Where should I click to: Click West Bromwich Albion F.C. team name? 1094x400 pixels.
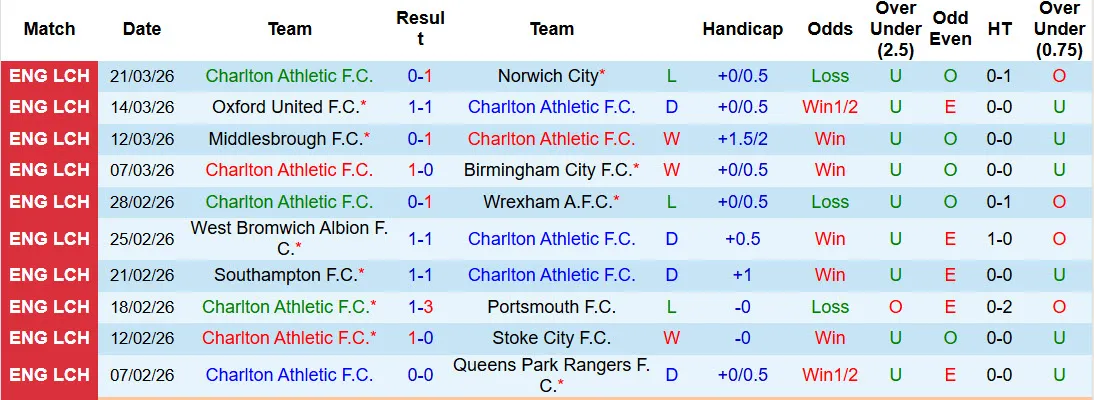[289, 229]
